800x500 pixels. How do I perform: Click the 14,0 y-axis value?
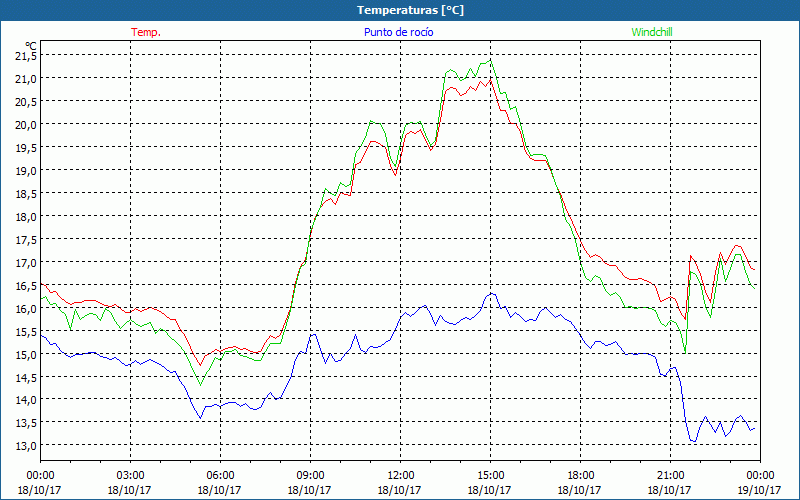[27, 399]
